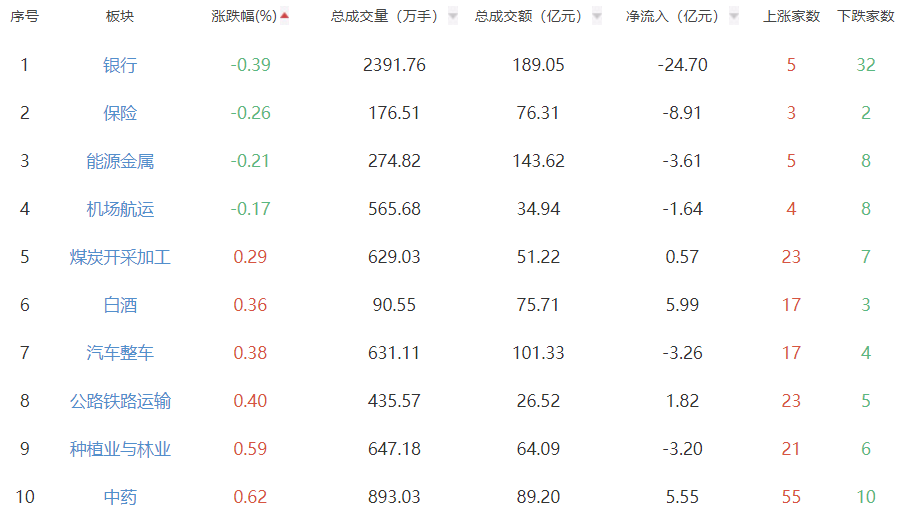The width and height of the screenshot is (899, 521).
Task: Click the red sort arrow beside 涨跌幅(%)
Action: coord(285,16)
